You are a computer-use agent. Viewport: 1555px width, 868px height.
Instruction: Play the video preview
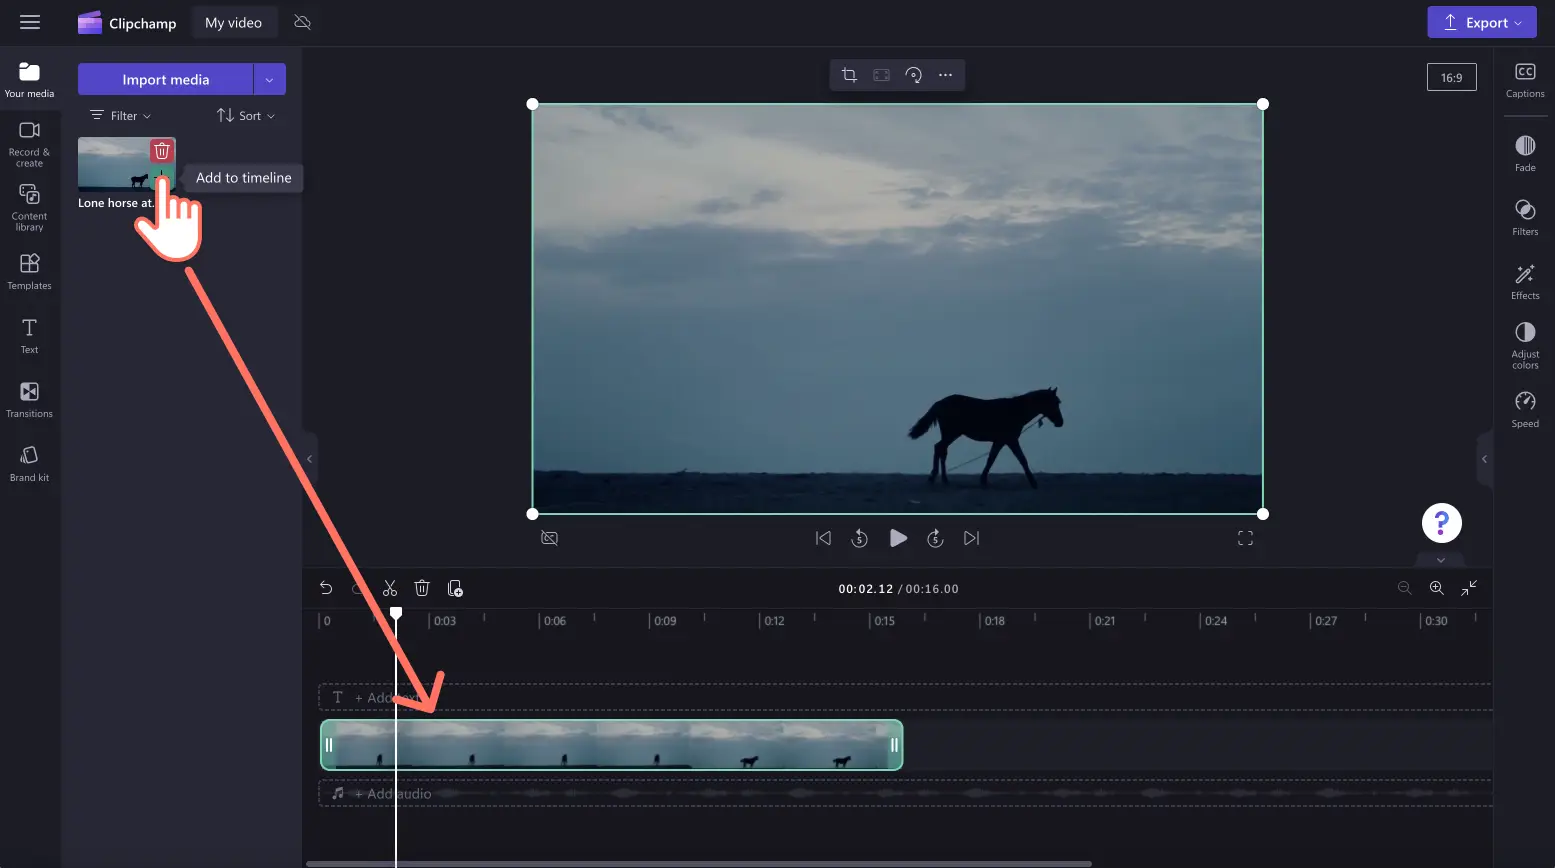coord(898,538)
